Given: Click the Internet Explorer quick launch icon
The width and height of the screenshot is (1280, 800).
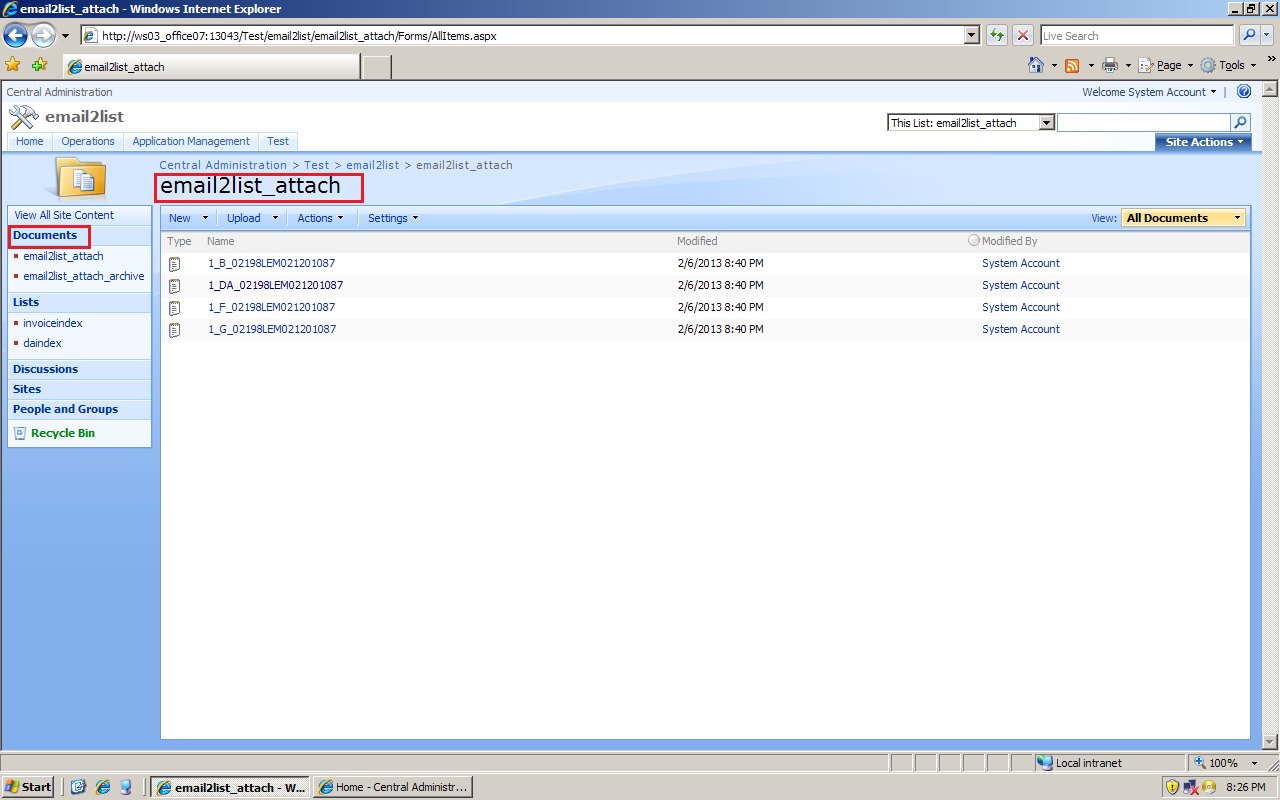Looking at the screenshot, I should coord(102,787).
